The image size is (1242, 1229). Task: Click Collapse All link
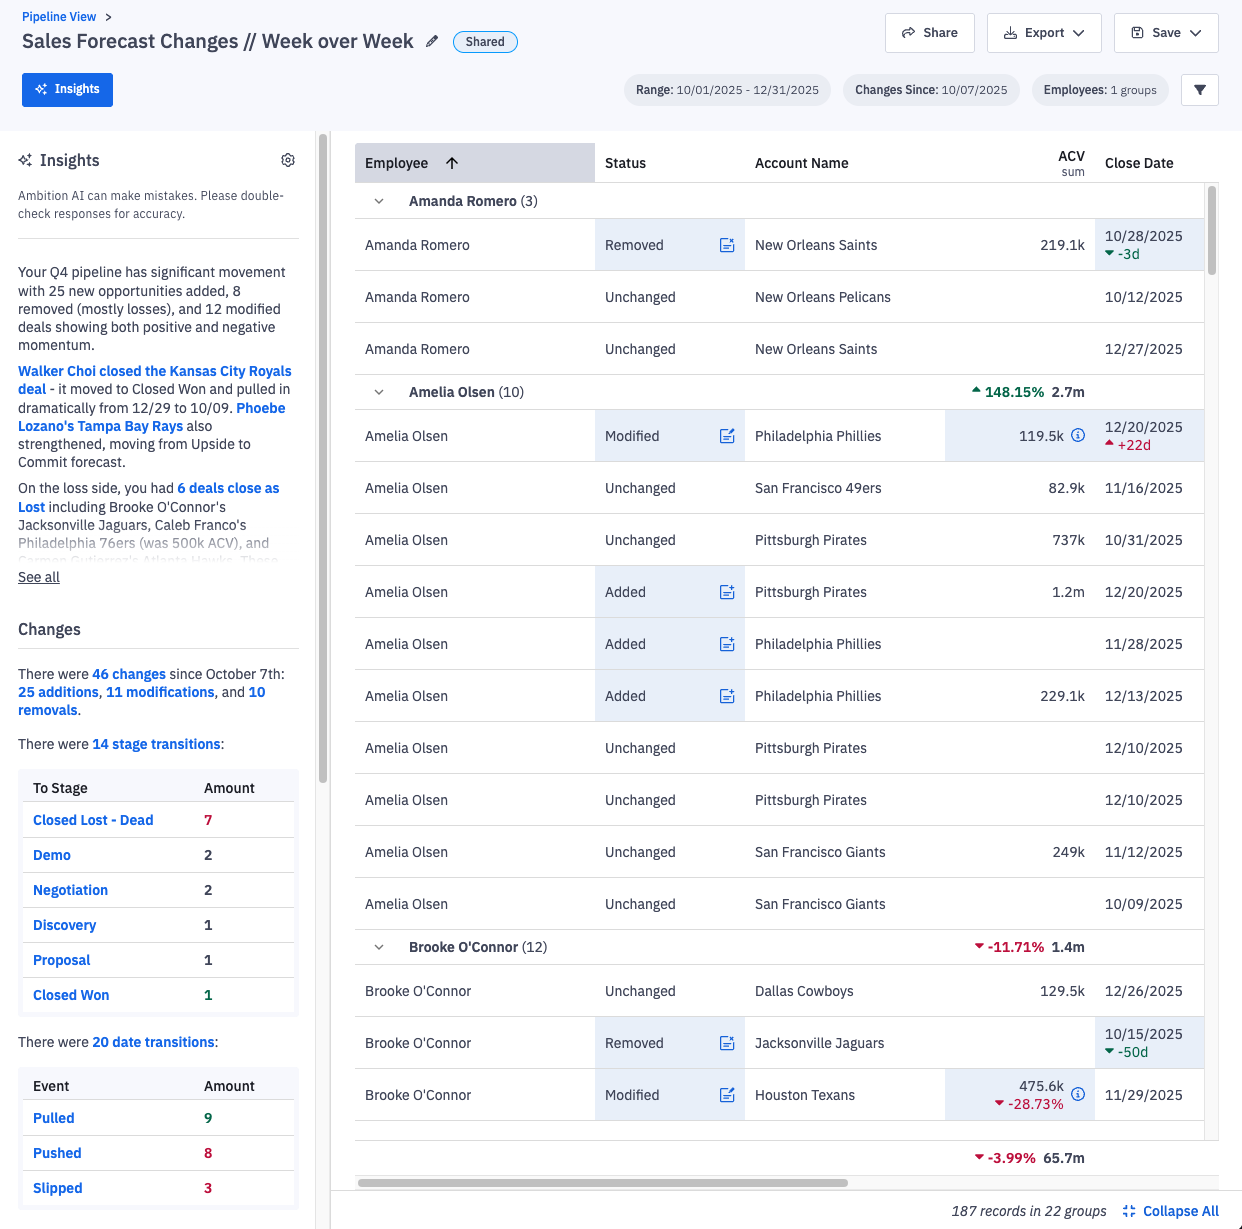coord(1170,1211)
